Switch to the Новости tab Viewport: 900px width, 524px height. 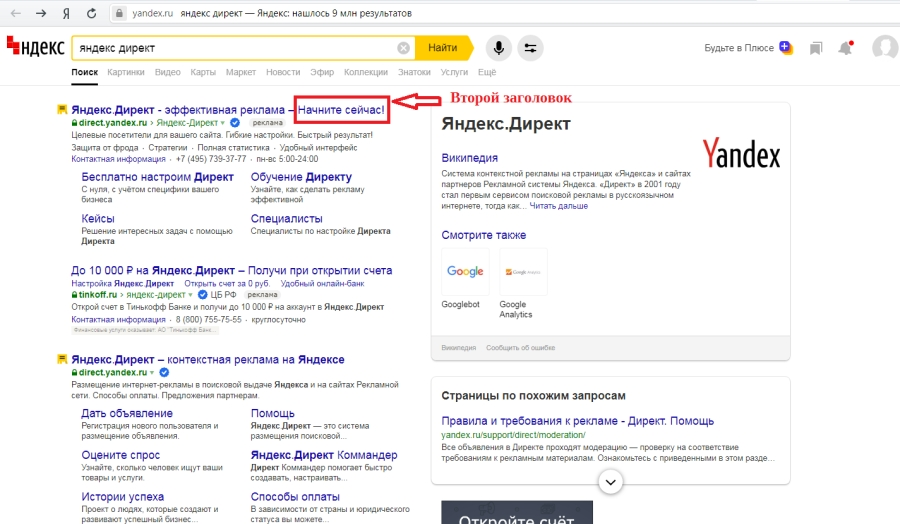click(x=283, y=72)
